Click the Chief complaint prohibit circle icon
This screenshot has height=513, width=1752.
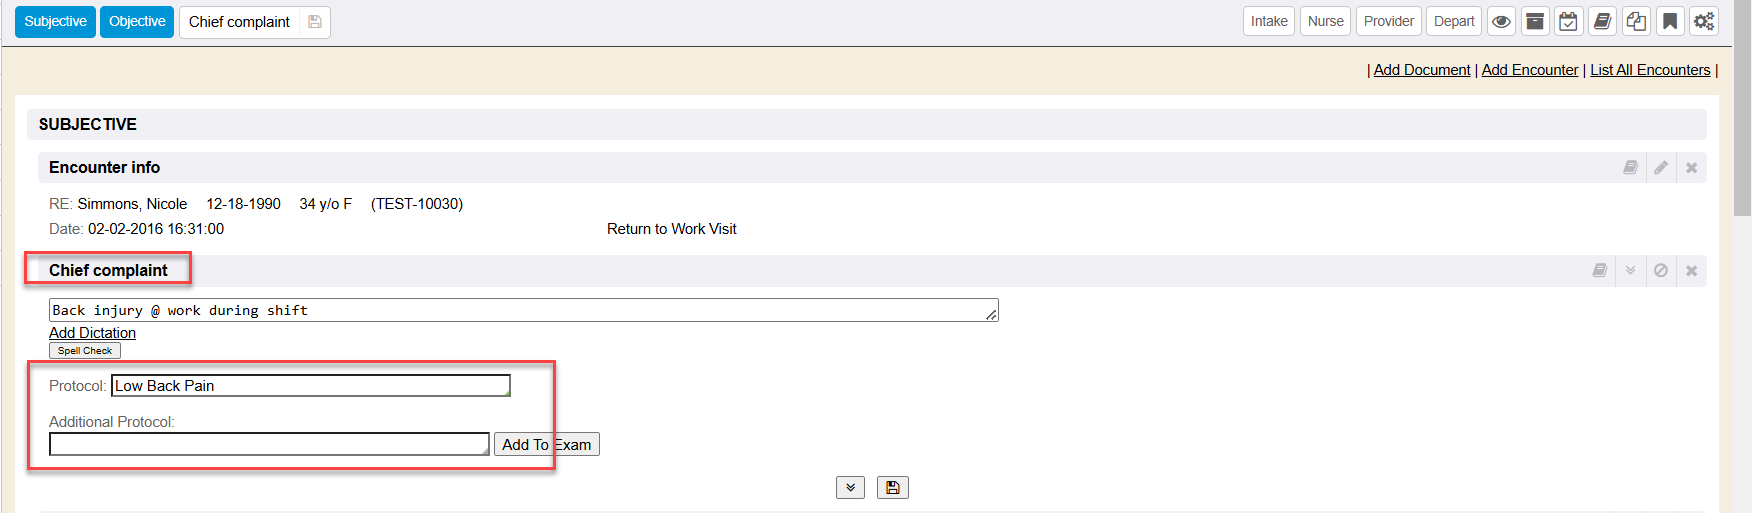1661,271
